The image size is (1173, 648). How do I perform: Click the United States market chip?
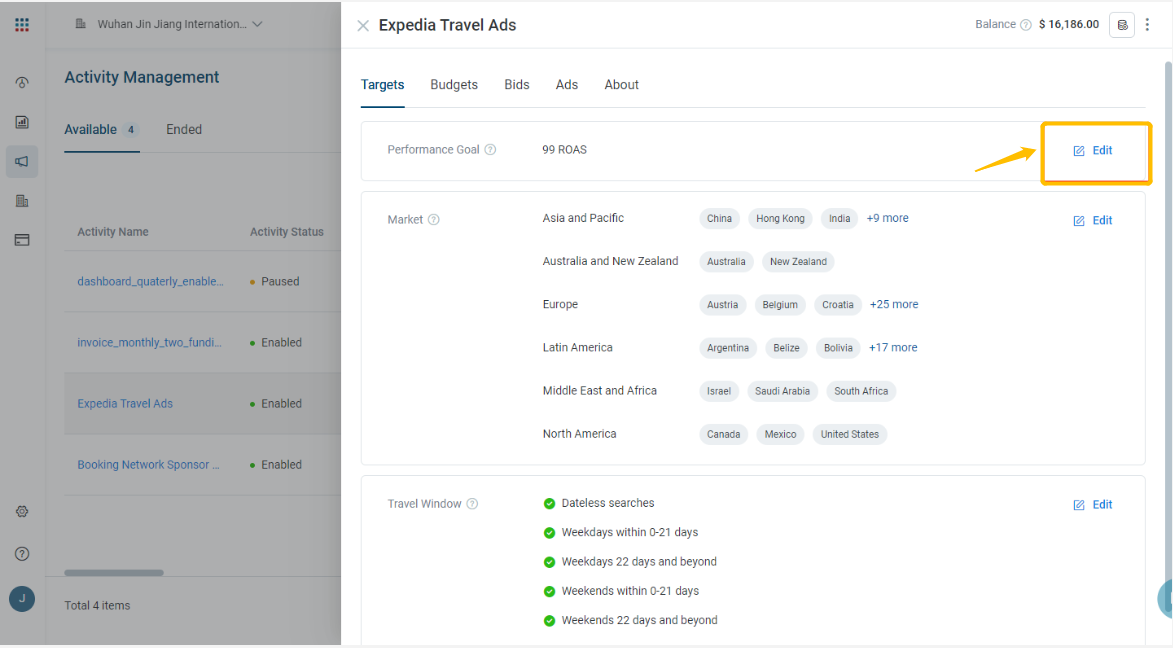[850, 434]
